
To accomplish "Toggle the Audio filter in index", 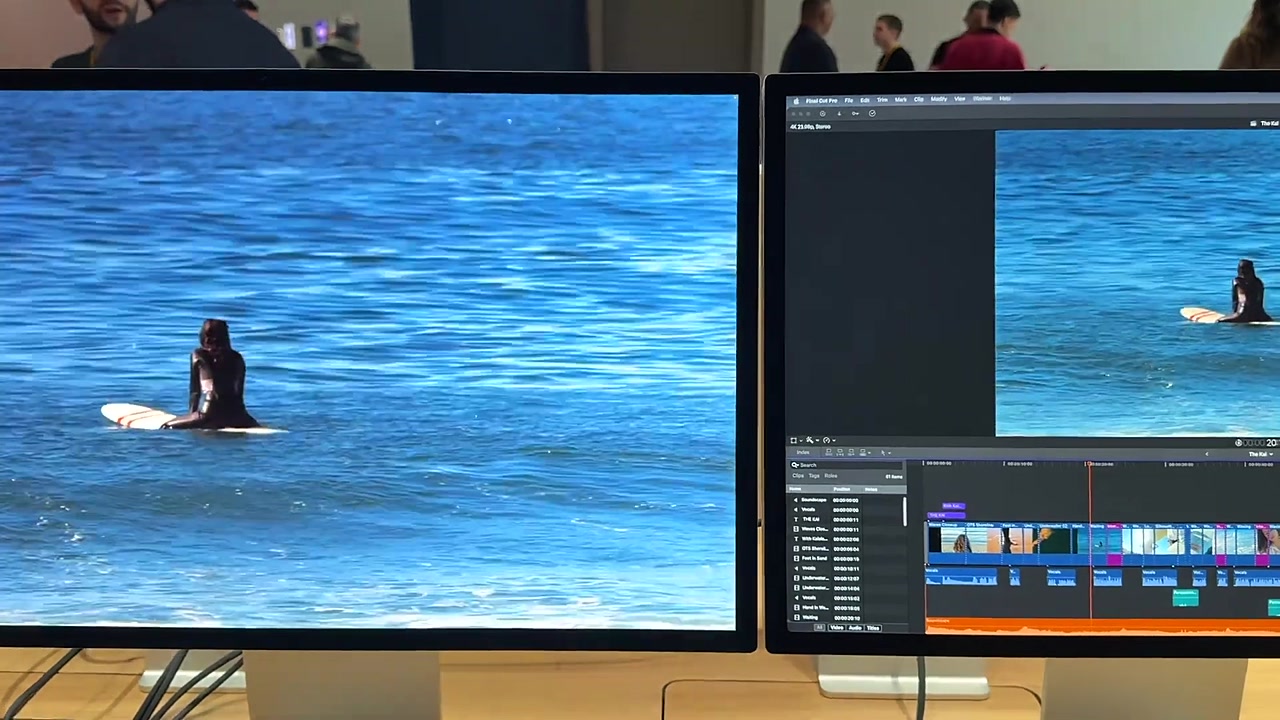I will 855,628.
